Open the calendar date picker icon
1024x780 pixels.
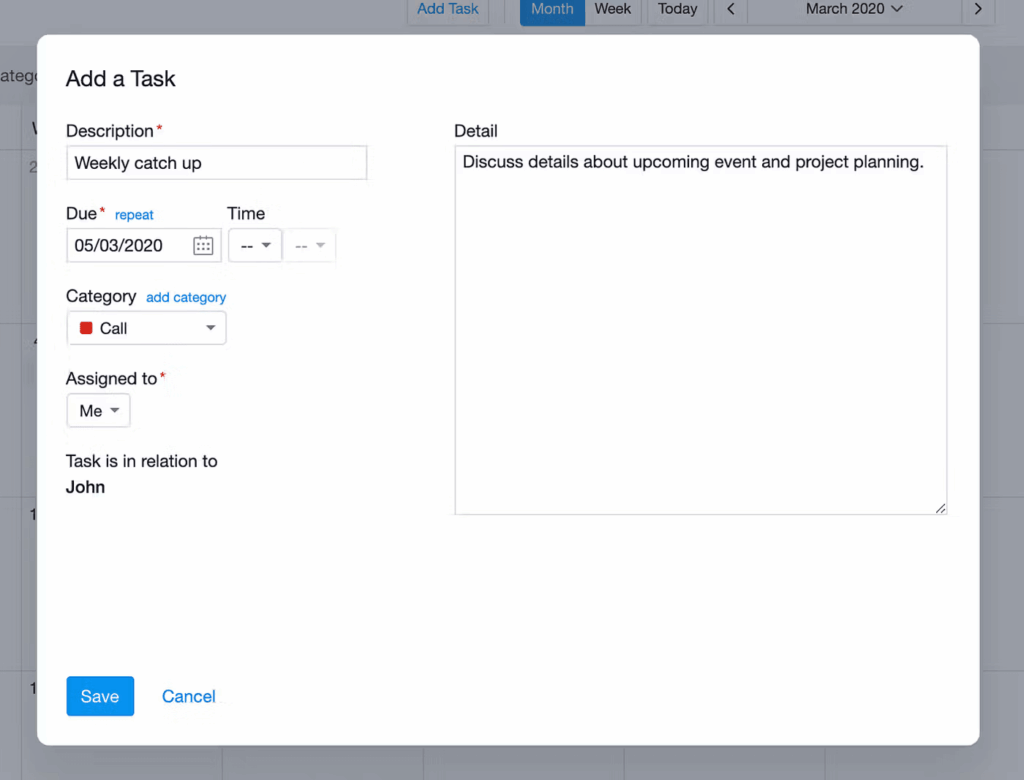point(203,246)
